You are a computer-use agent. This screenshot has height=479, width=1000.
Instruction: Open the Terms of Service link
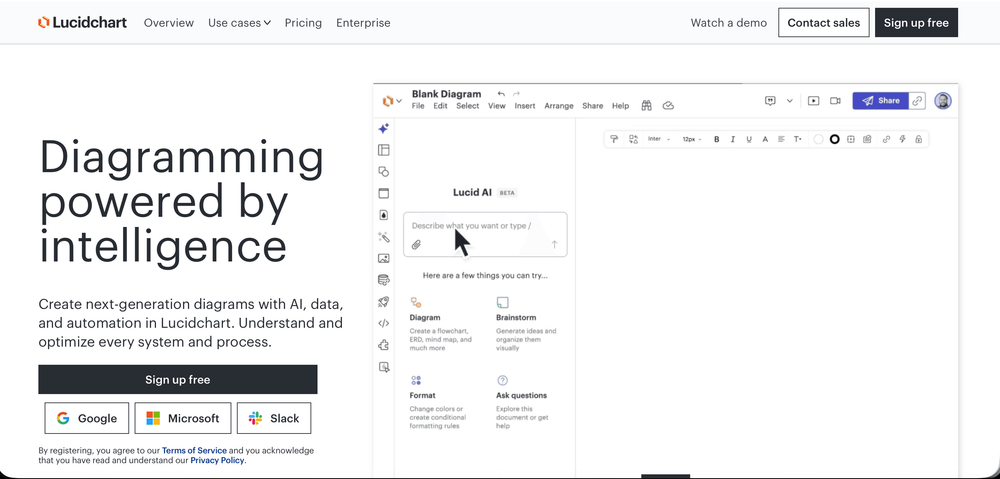click(x=194, y=450)
